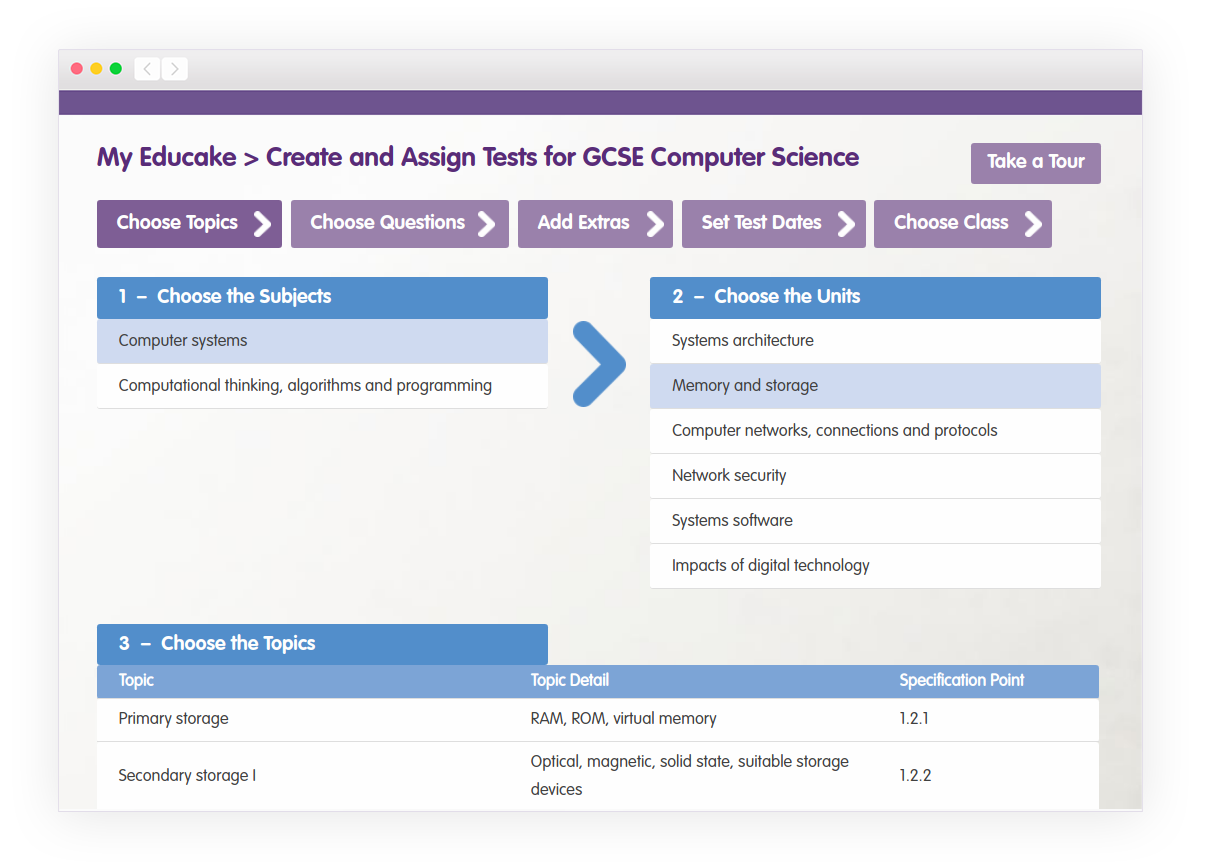The height and width of the screenshot is (862, 1219).
Task: Select the Computer systems subject
Action: pyautogui.click(x=322, y=341)
